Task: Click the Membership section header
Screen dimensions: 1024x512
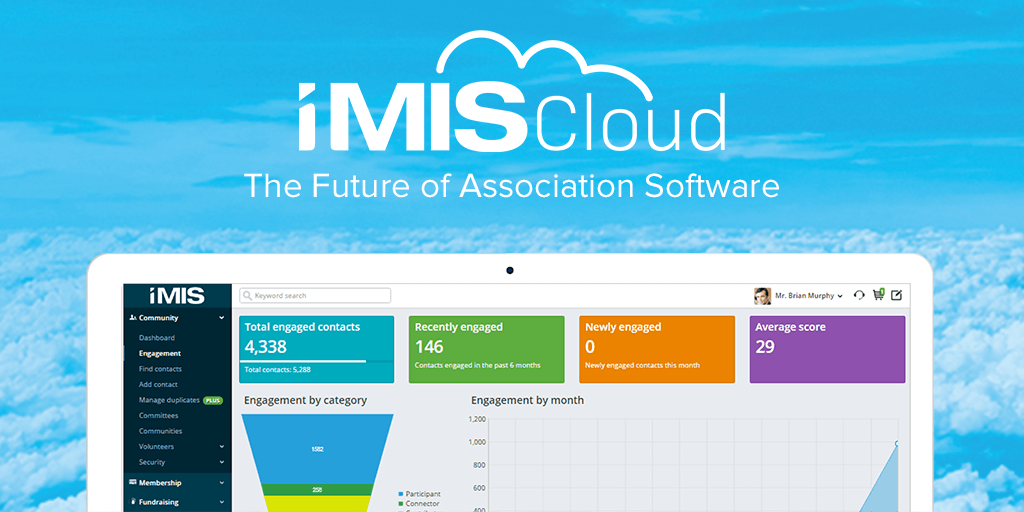Action: tap(177, 483)
